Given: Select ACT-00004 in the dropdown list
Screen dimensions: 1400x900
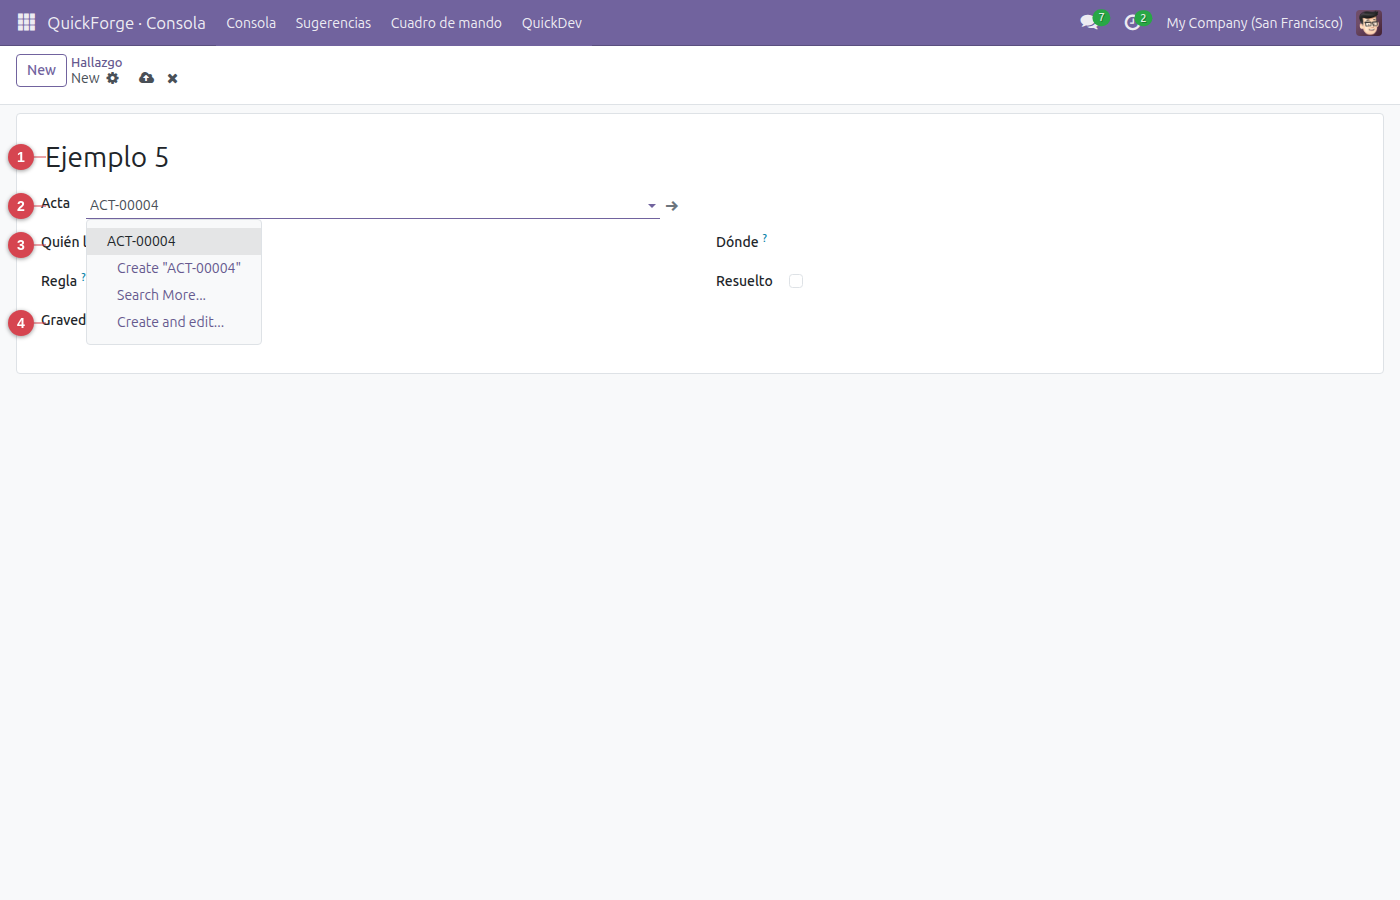Looking at the screenshot, I should [x=174, y=241].
